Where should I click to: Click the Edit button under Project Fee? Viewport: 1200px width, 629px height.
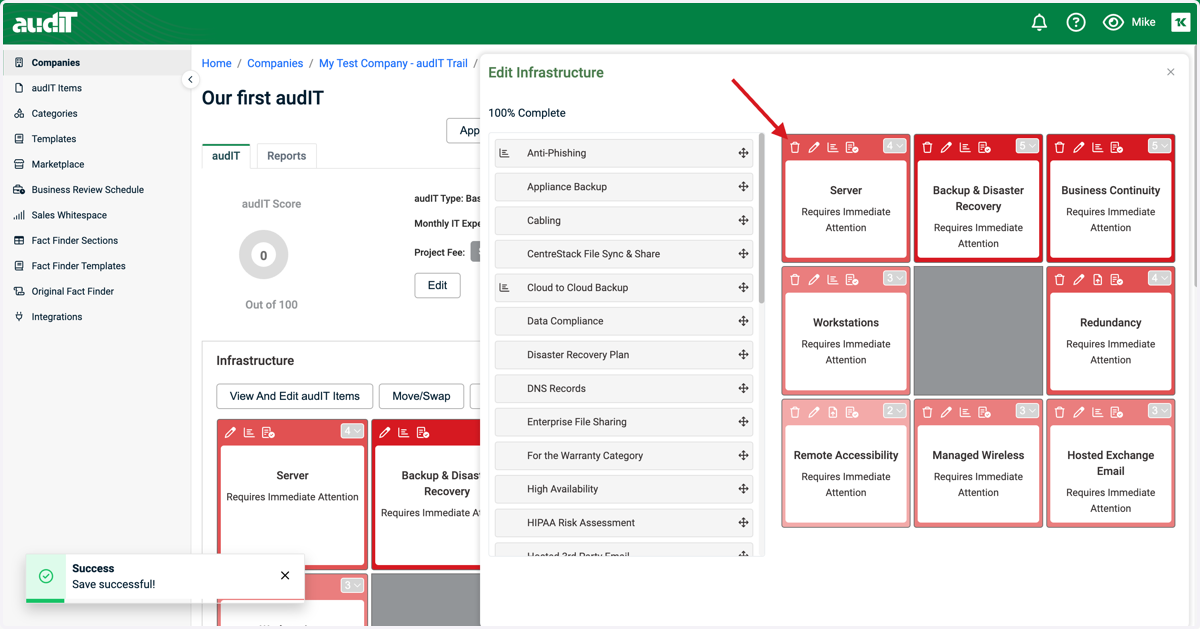point(437,285)
